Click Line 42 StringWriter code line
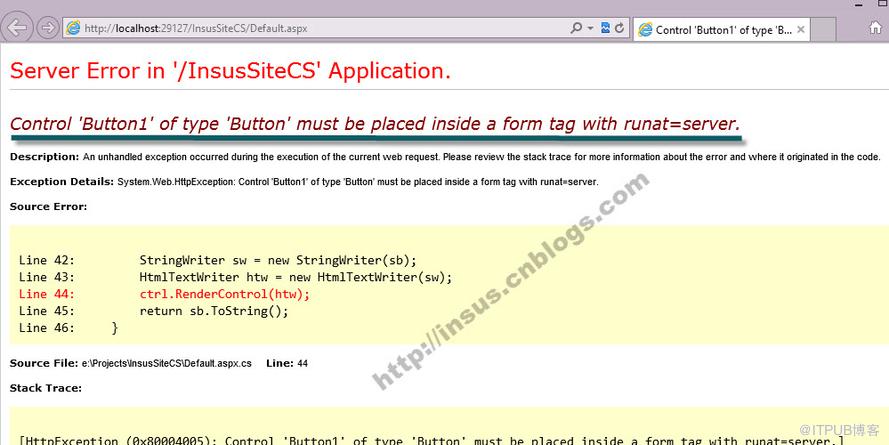The width and height of the screenshot is (889, 445). [x=218, y=260]
